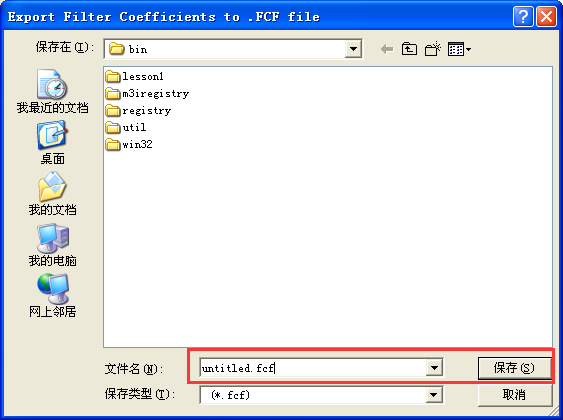Click the 保存(S) save button
The height and width of the screenshot is (420, 563).
(514, 368)
